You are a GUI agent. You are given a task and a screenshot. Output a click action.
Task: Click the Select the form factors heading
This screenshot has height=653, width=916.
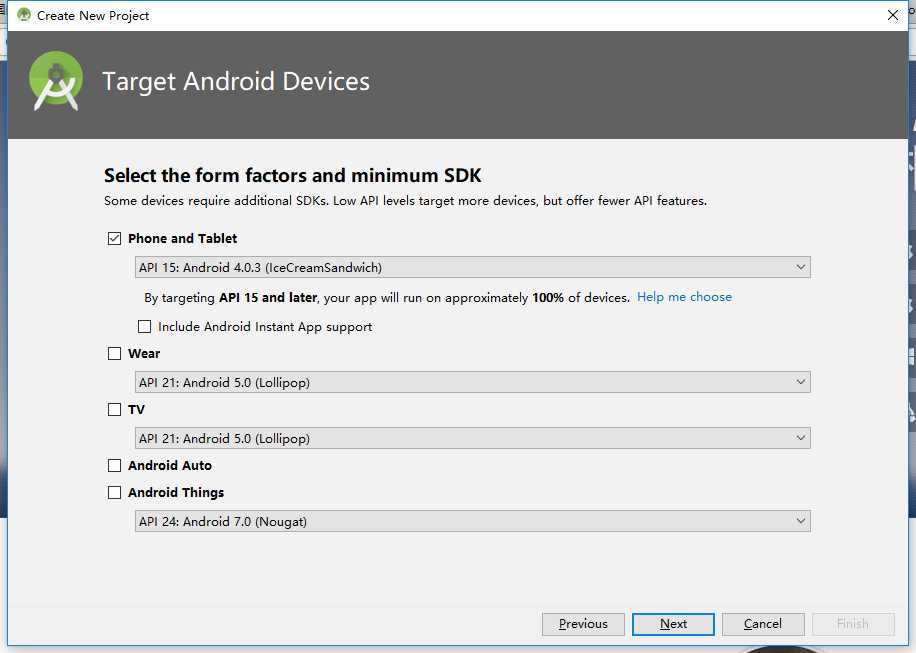[x=292, y=175]
